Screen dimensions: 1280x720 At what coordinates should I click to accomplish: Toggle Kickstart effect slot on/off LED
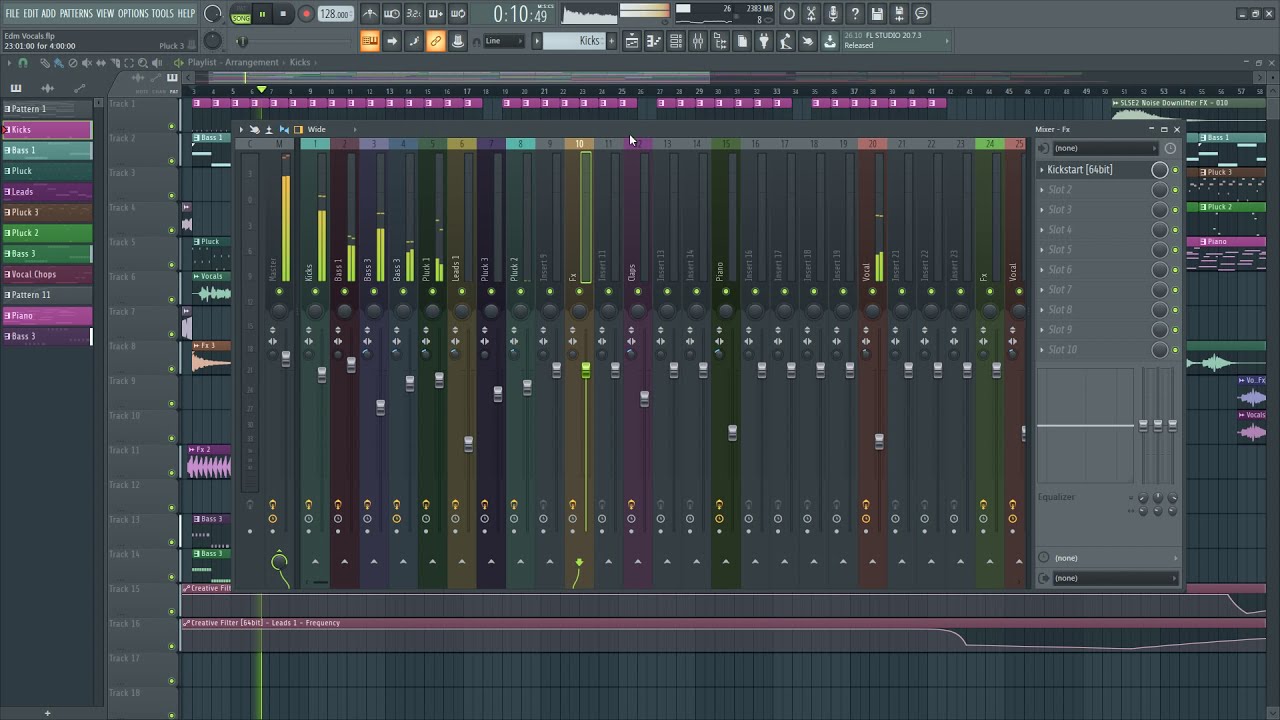click(1175, 170)
